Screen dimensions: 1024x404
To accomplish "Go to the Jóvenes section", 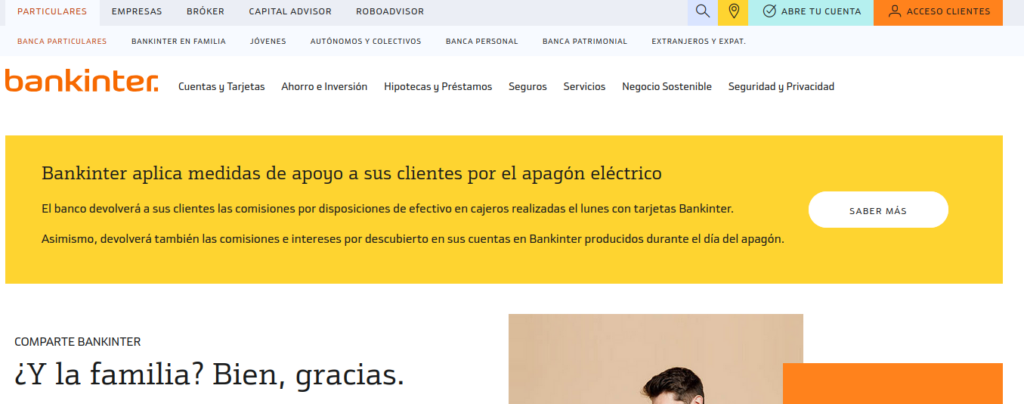I will [x=268, y=41].
